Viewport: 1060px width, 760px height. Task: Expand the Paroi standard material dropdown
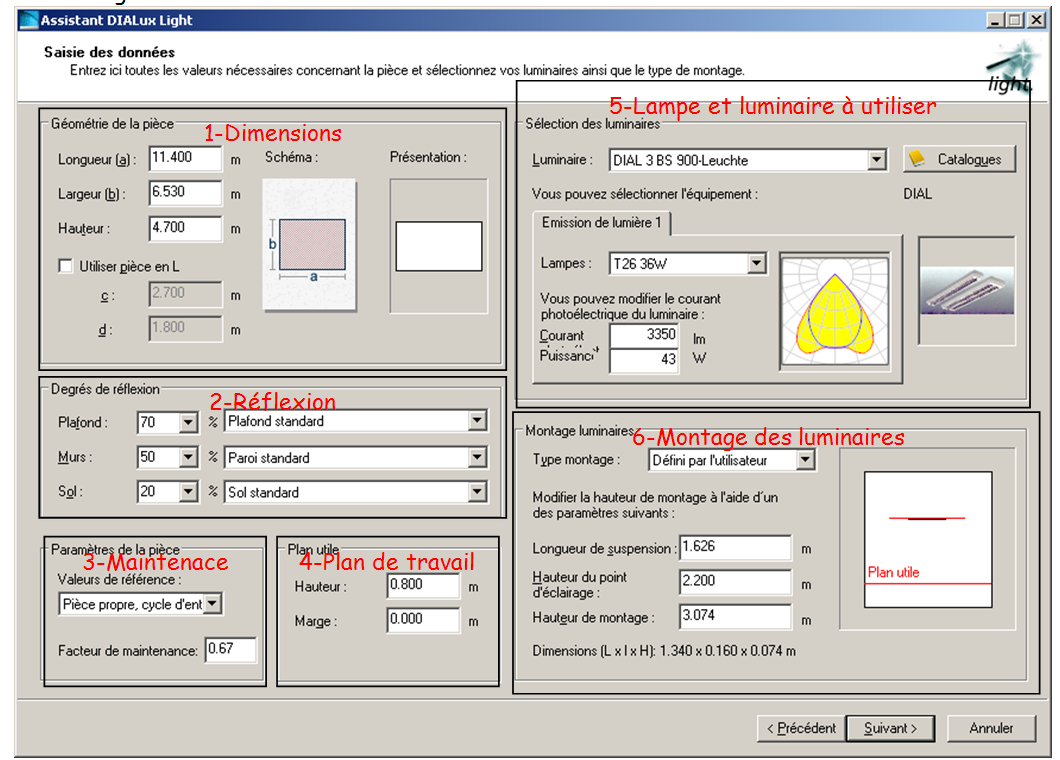pos(477,458)
